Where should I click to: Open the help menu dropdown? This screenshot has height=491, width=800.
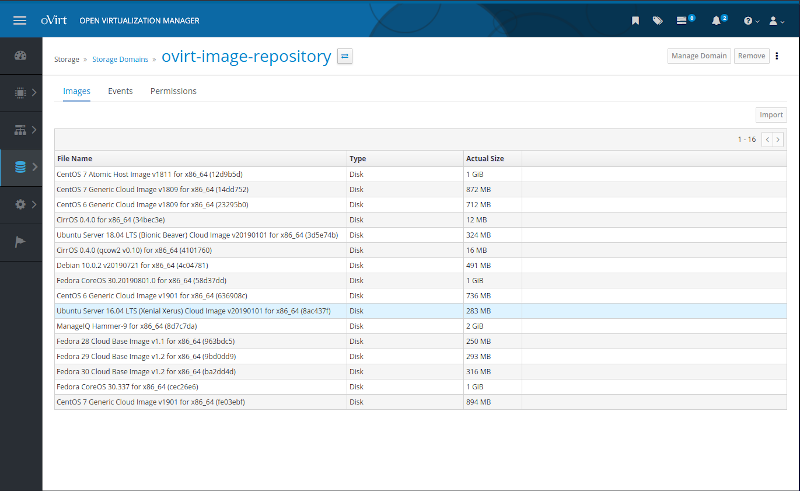751,21
